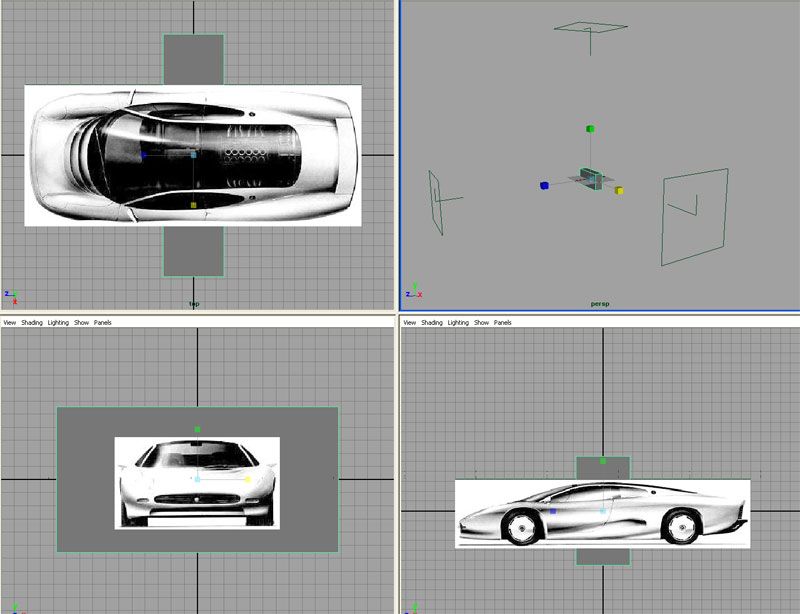The width and height of the screenshot is (800, 614).
Task: Open the Lighting menu in the front view panel
Action: [x=58, y=323]
